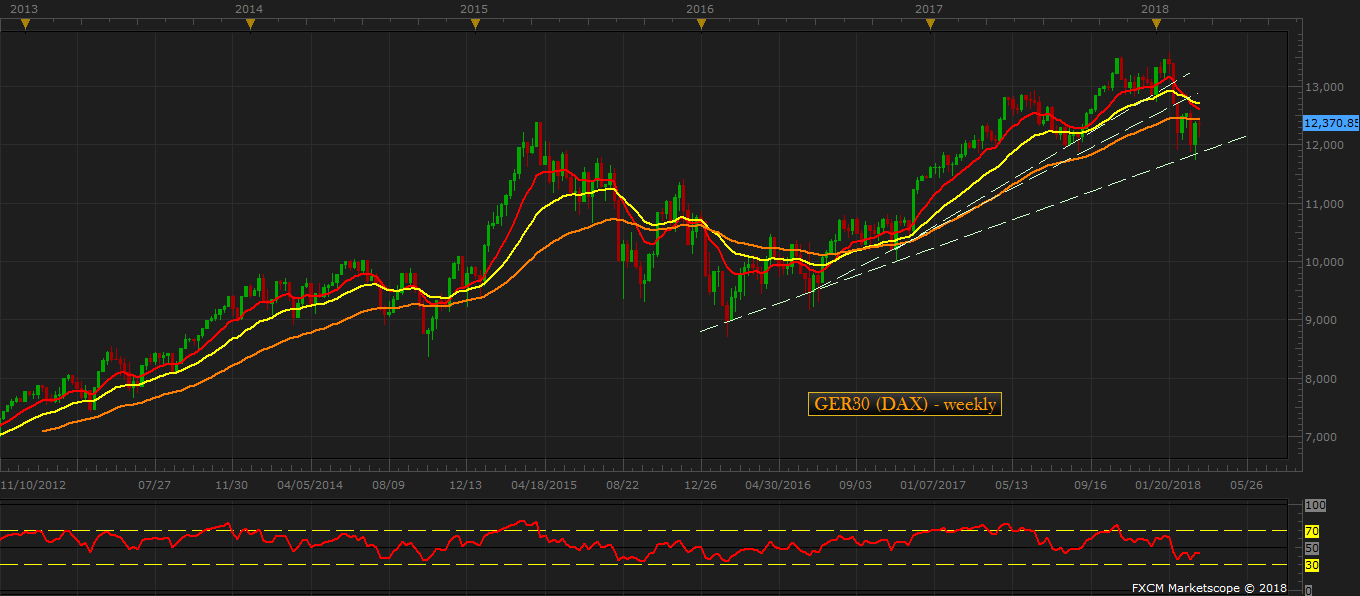This screenshot has width=1360, height=596.
Task: Click the 04/18/2015 date axis label
Action: pyautogui.click(x=544, y=485)
